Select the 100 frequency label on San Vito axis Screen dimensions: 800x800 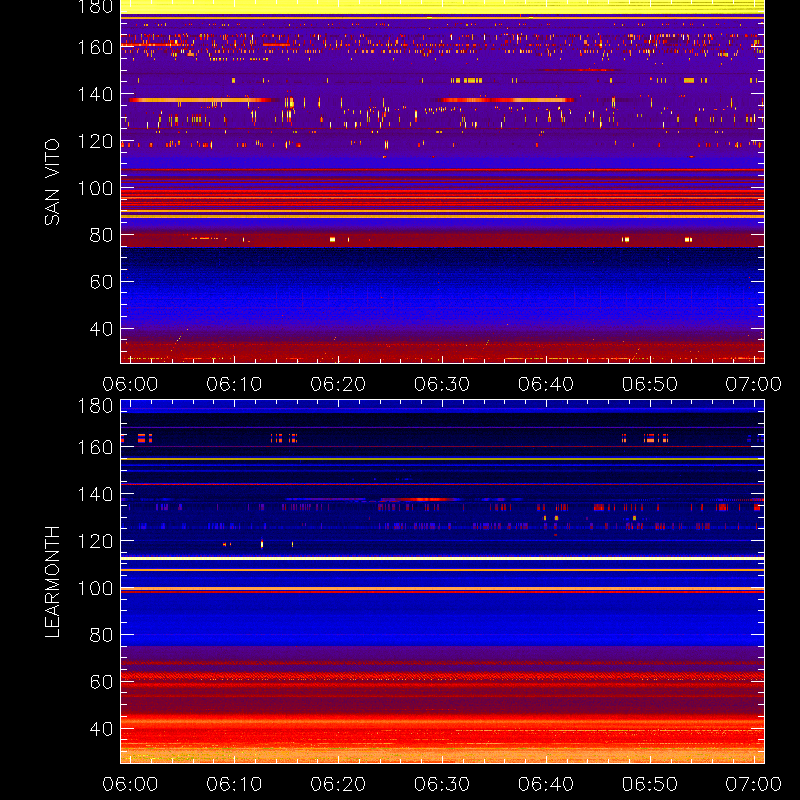click(x=95, y=188)
